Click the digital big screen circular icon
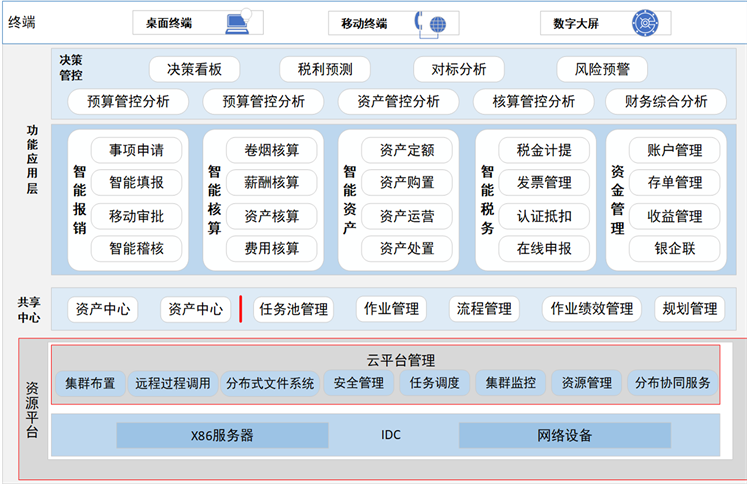Screen dimensions: 747x484 [645, 22]
